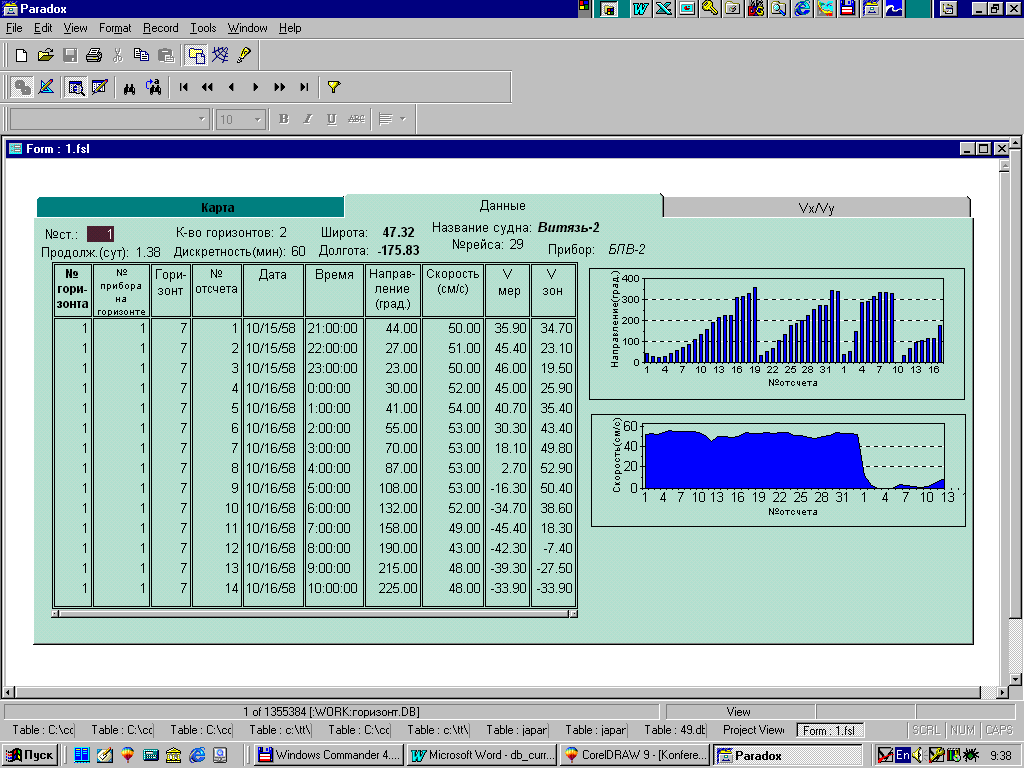Open the font name dropdown
1024x768 pixels.
200,119
